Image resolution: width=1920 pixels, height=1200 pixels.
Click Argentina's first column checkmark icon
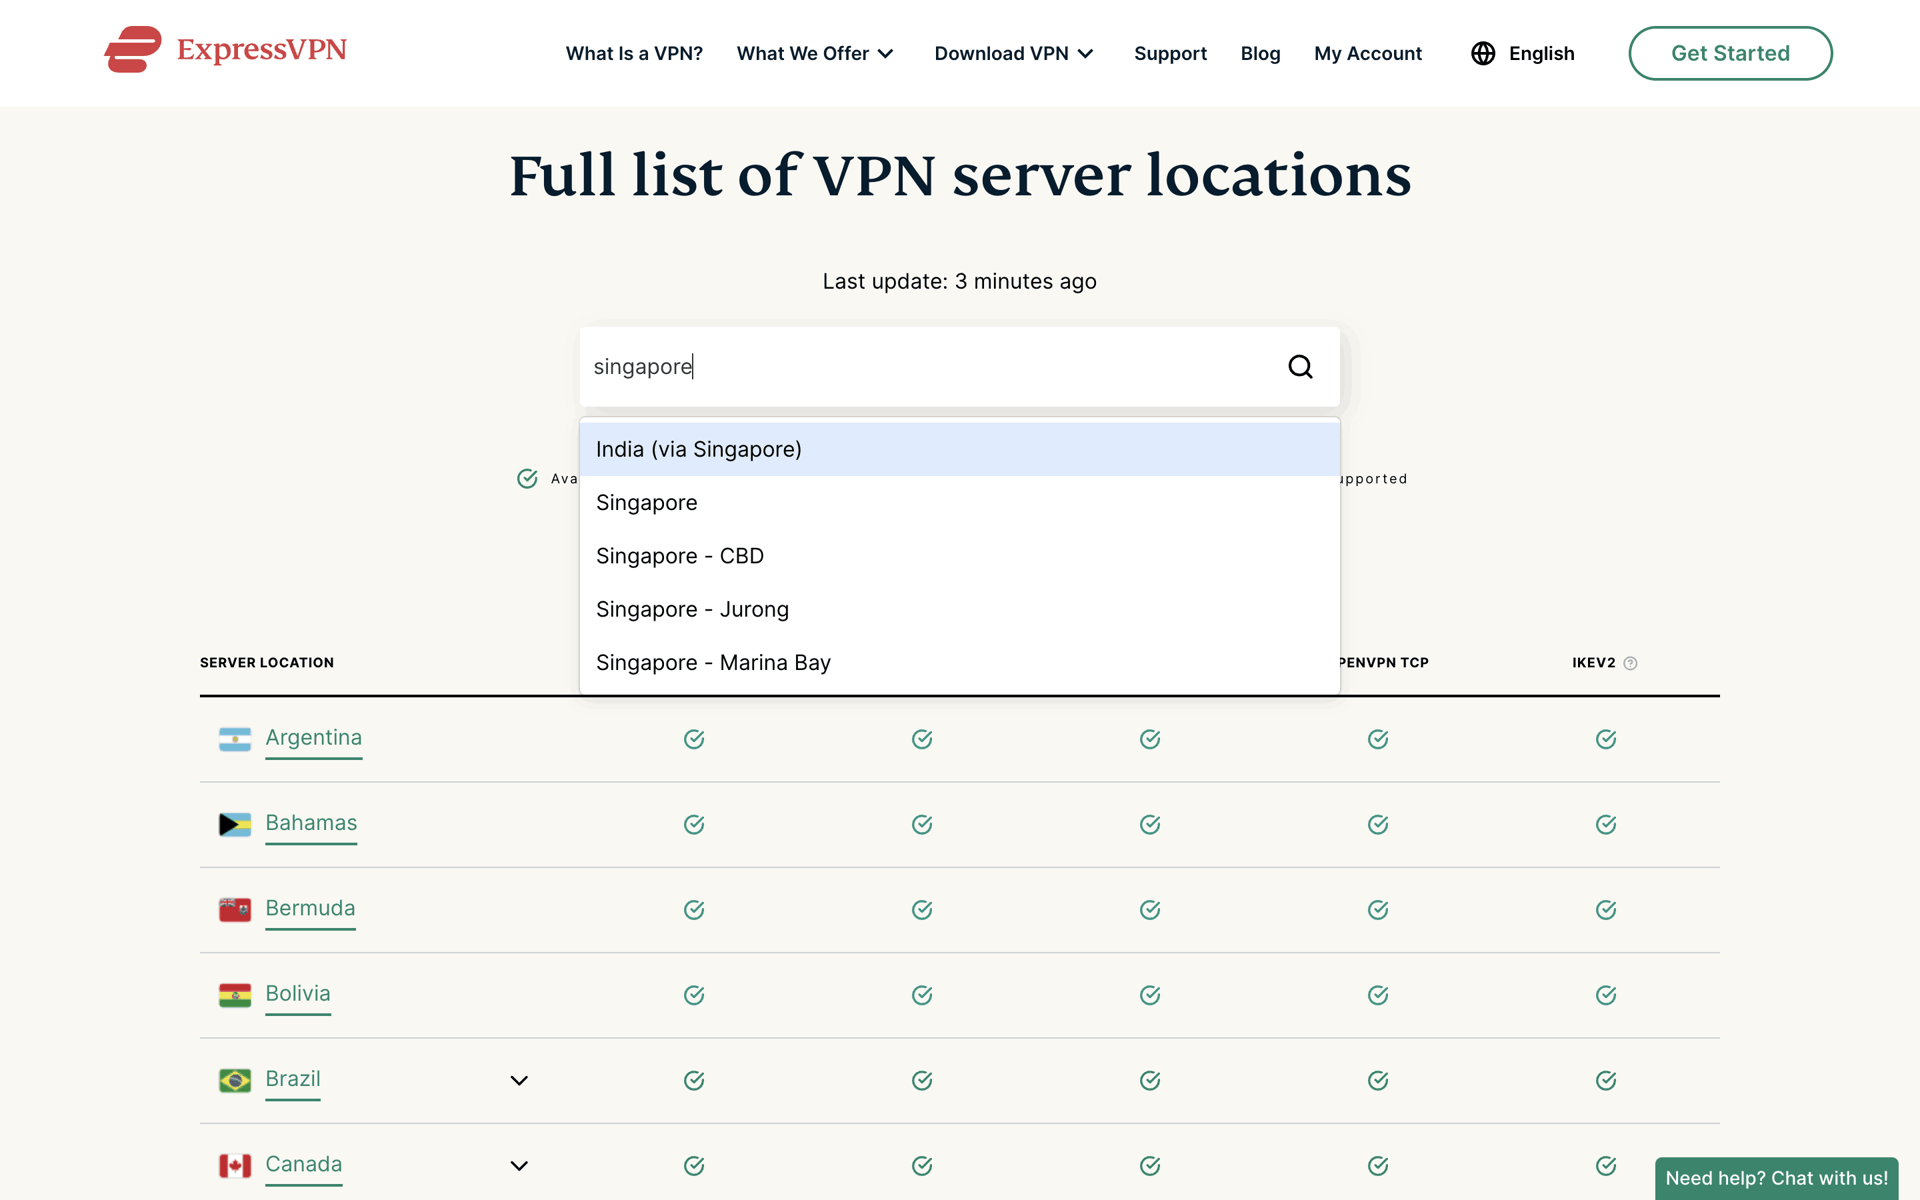click(694, 739)
